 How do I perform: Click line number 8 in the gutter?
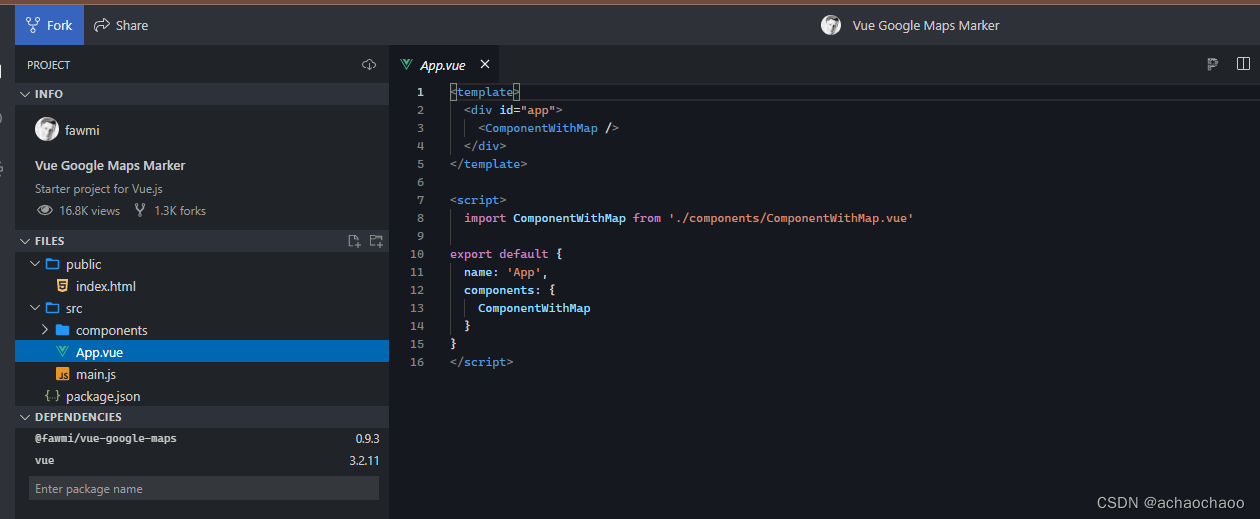pos(420,218)
